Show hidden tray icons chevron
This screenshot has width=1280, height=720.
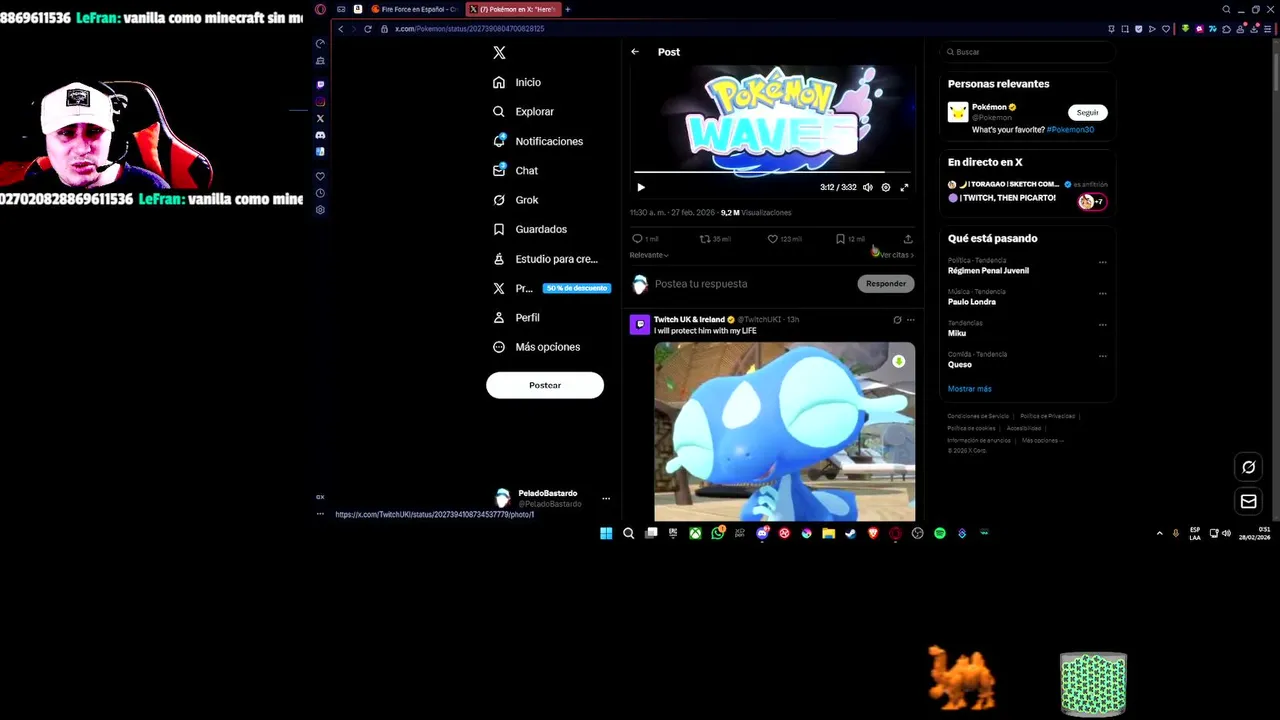1160,534
